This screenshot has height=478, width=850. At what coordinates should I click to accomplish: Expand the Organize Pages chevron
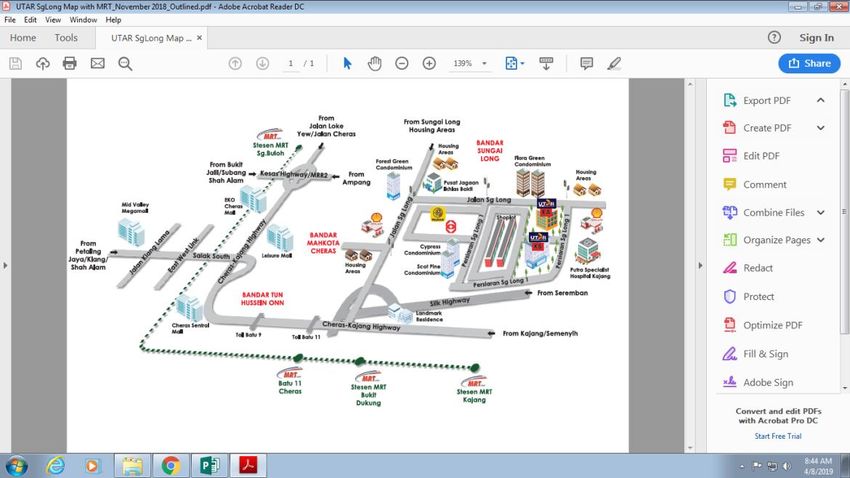[x=821, y=240]
